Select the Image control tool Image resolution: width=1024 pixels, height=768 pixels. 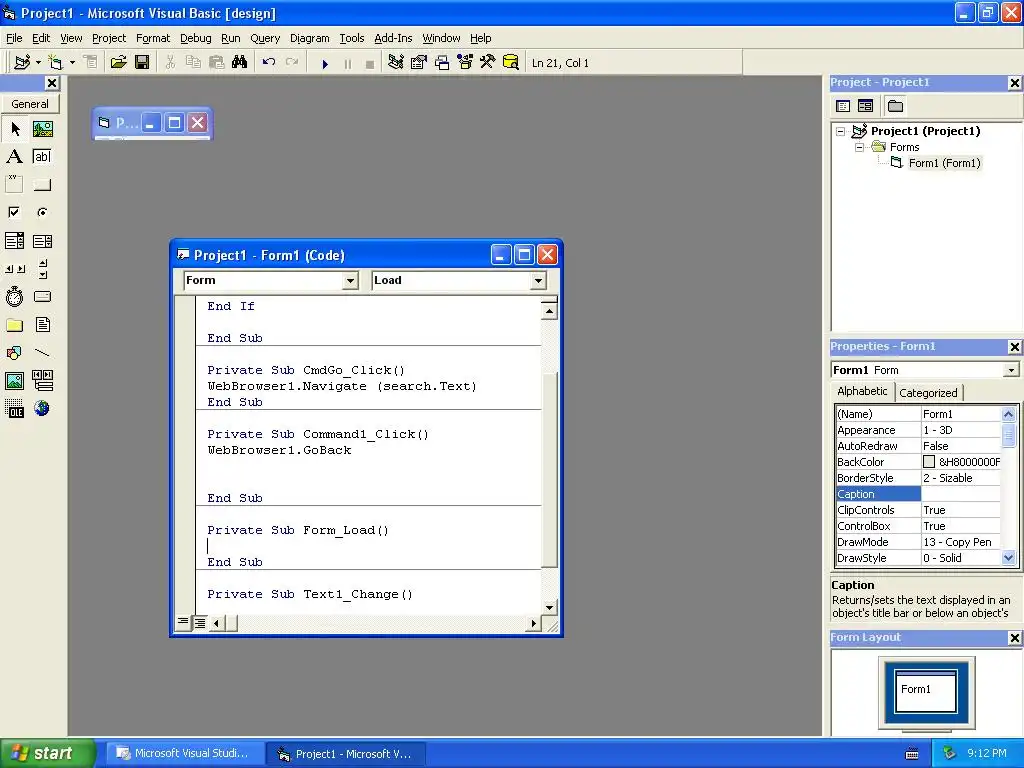coord(14,381)
